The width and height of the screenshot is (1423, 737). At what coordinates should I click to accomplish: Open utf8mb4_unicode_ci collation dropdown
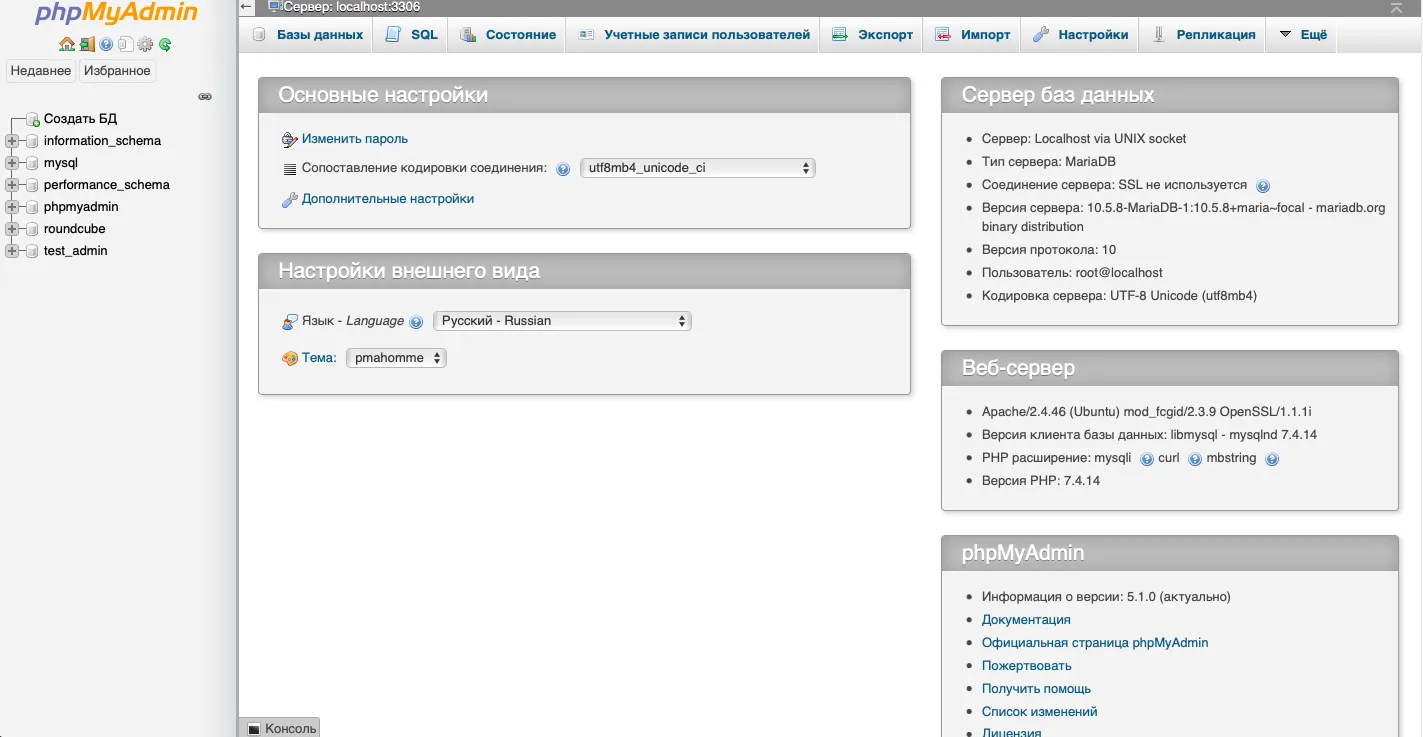click(698, 168)
